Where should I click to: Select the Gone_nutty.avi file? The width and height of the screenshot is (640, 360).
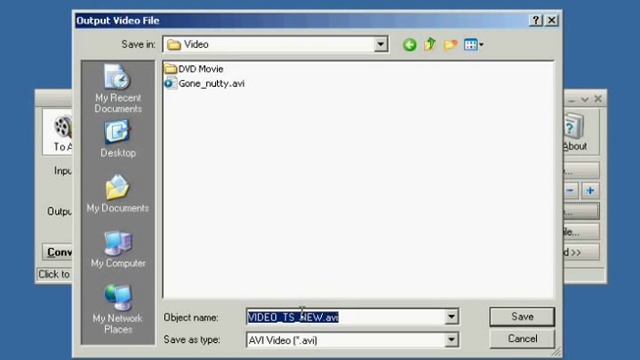point(204,83)
